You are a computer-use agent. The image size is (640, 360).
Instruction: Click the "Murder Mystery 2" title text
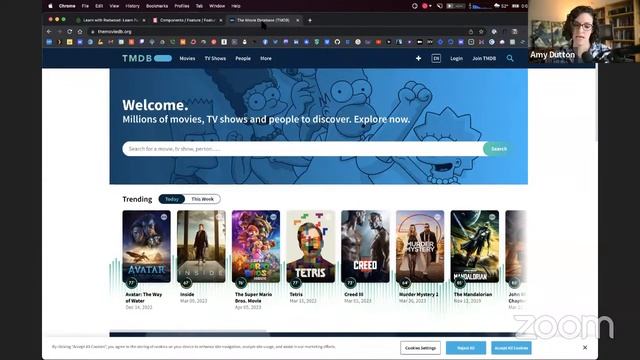[x=419, y=294]
